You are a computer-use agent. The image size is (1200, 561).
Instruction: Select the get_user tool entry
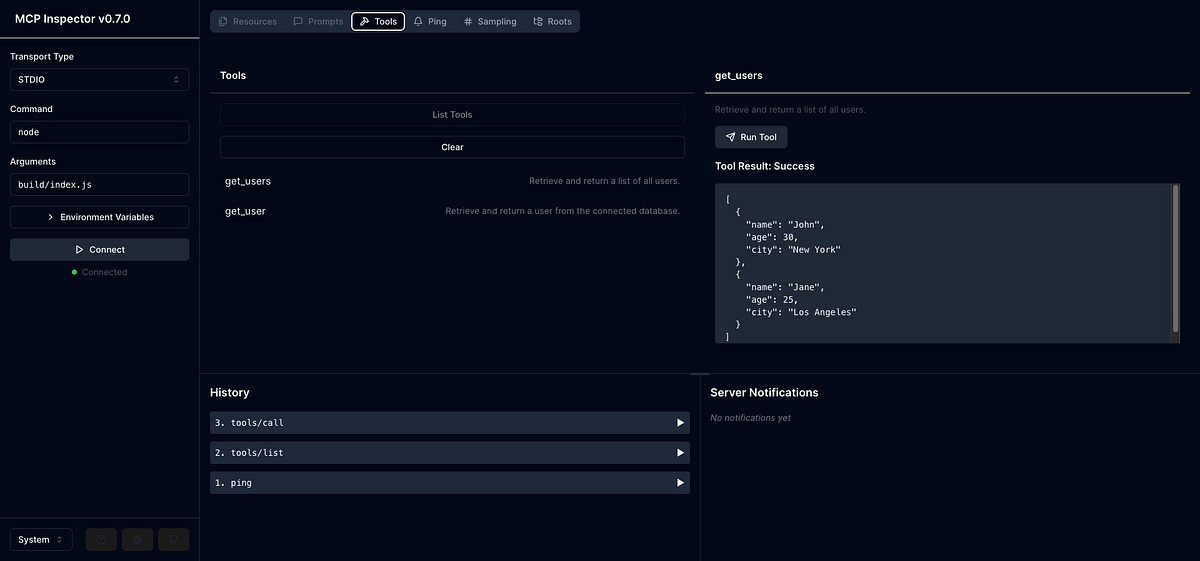[452, 211]
